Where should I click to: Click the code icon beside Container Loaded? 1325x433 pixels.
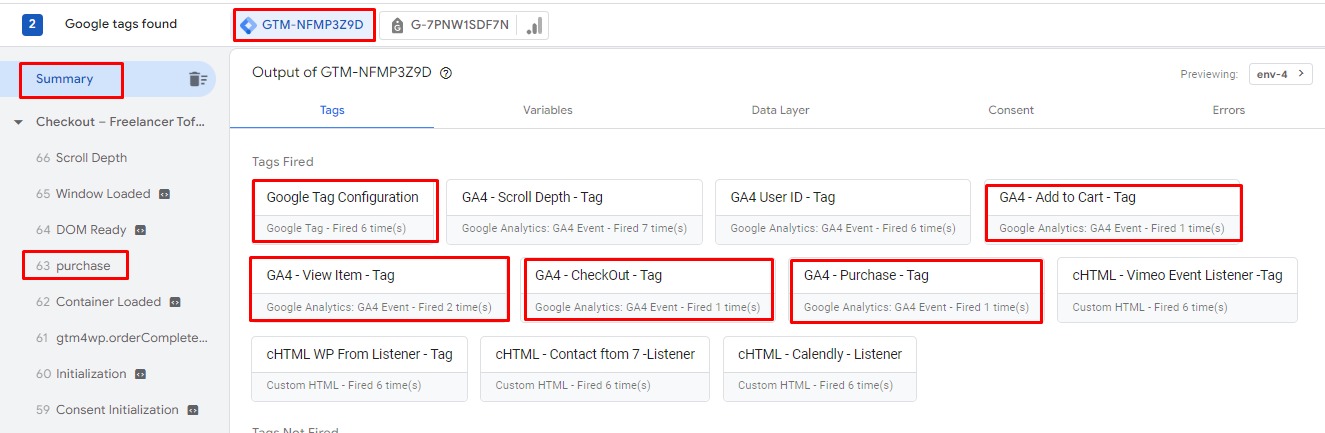point(175,302)
